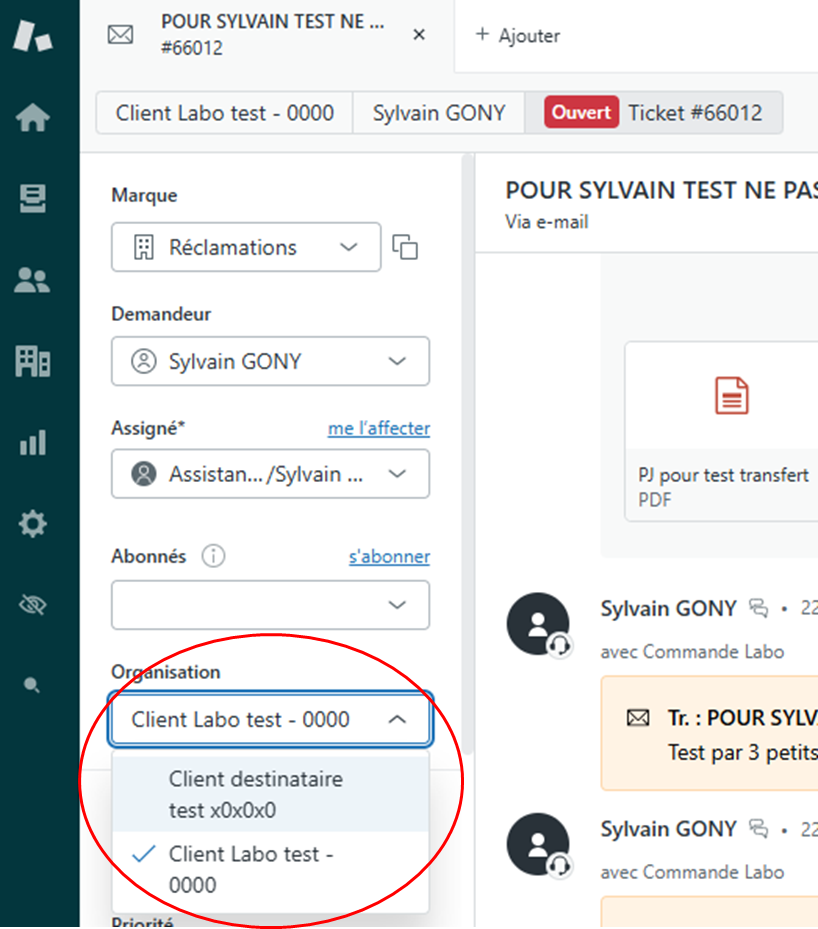Click the 'me l'affecter' link
Image resolution: width=818 pixels, height=929 pixels.
pos(378,428)
